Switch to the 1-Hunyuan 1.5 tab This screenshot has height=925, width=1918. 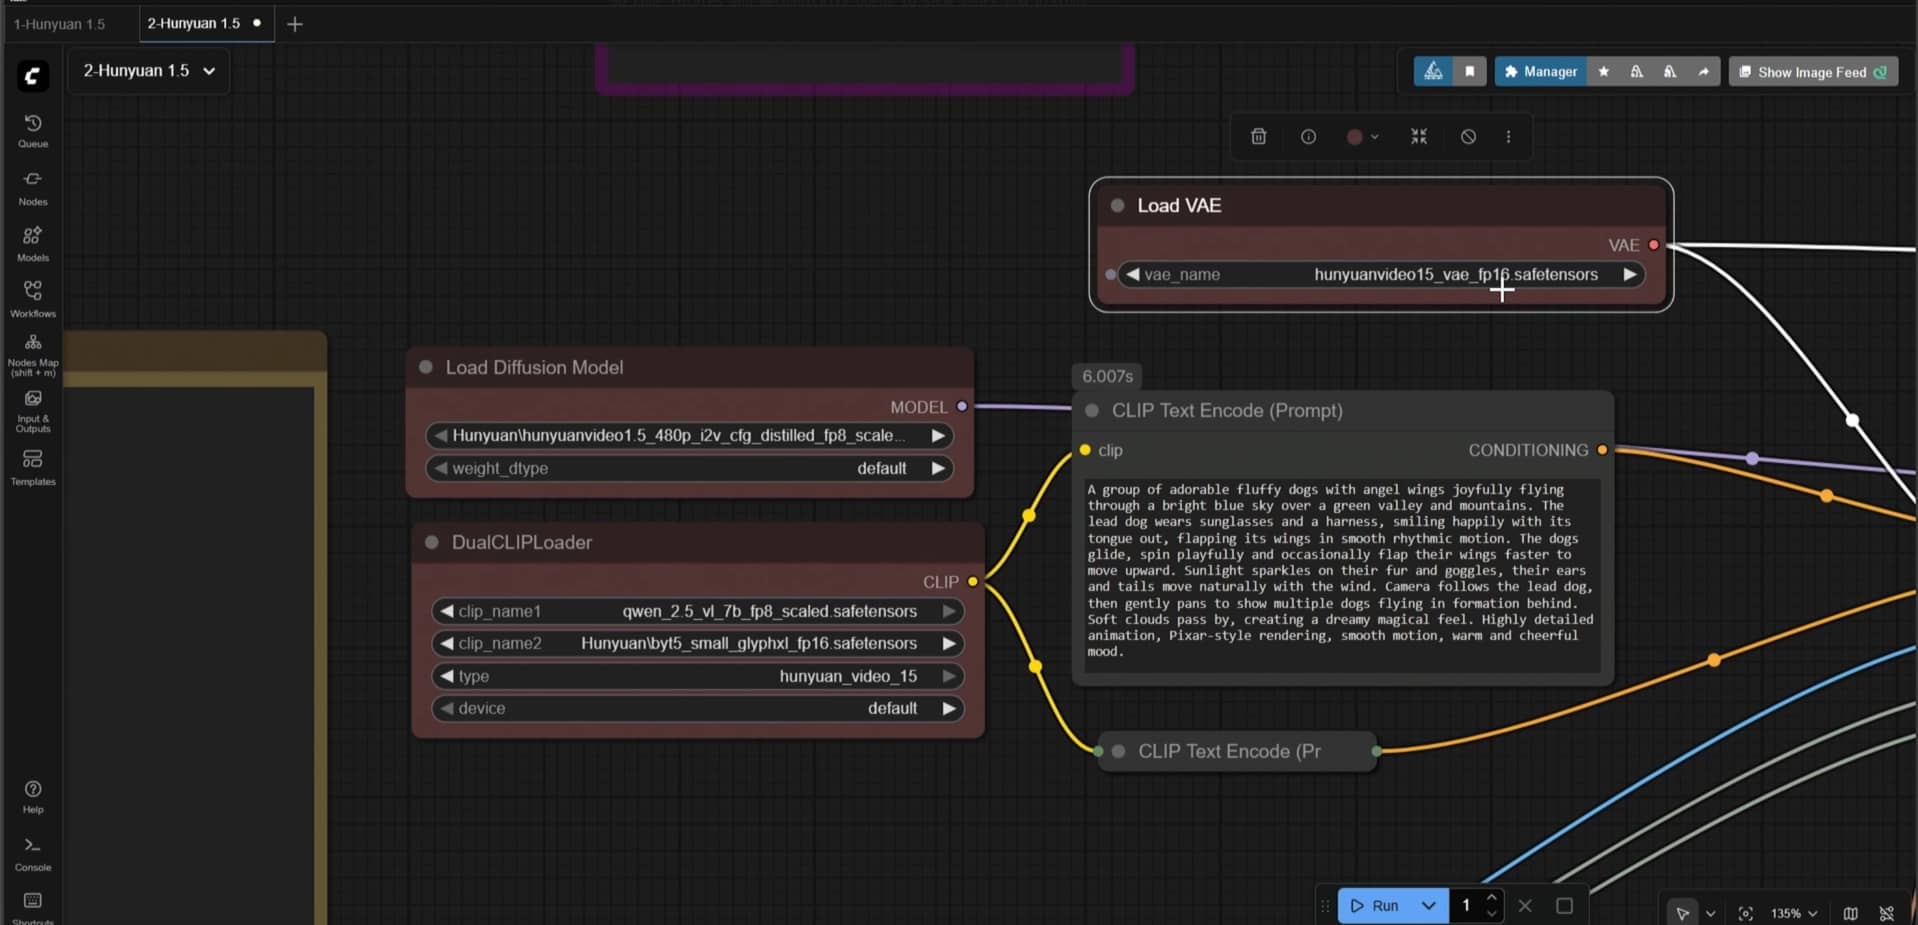(59, 23)
